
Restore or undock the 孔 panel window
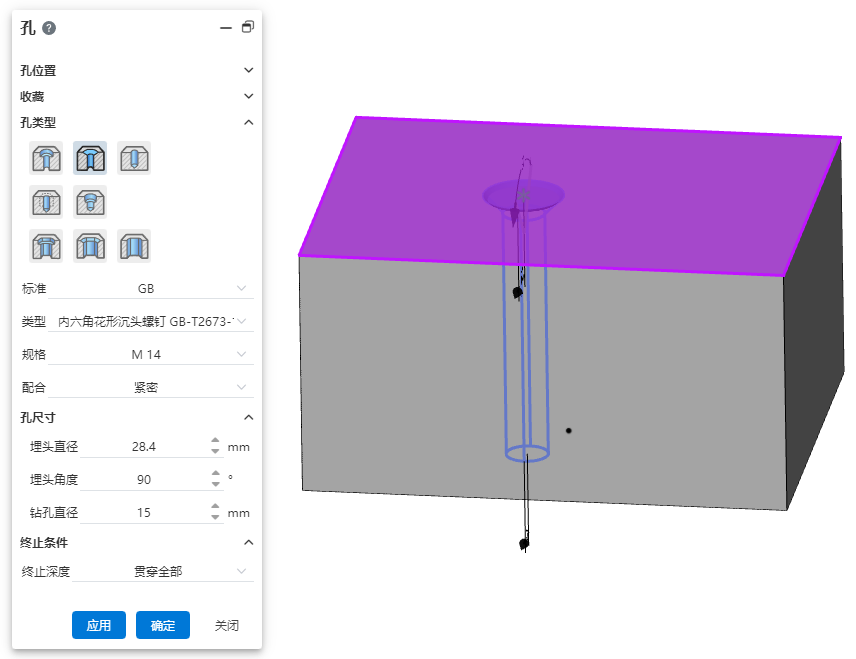[x=248, y=27]
